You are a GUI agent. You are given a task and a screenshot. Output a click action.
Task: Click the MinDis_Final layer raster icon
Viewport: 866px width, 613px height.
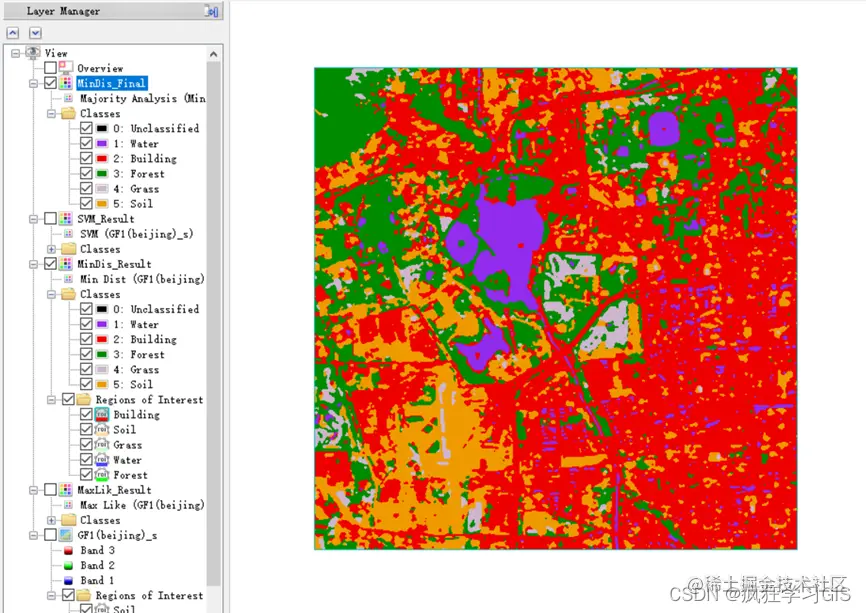(x=66, y=83)
